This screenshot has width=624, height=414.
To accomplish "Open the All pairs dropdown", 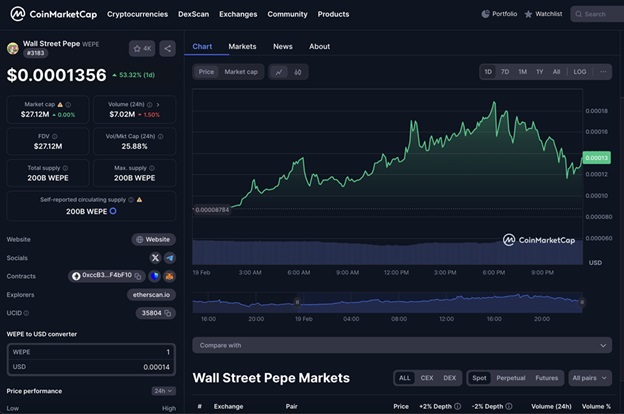I will click(589, 378).
